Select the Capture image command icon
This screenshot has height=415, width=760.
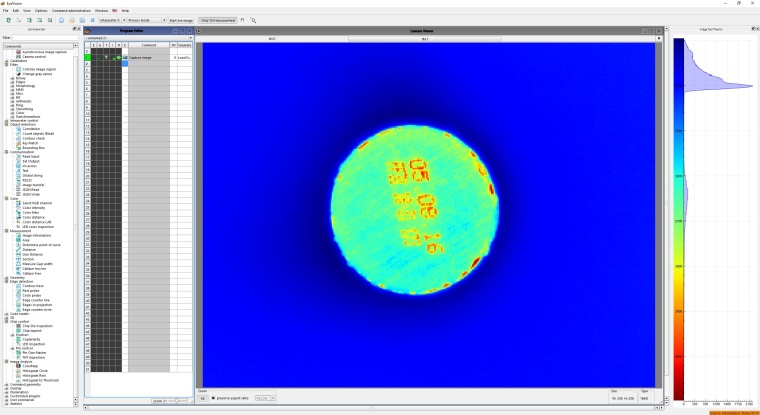(125, 58)
